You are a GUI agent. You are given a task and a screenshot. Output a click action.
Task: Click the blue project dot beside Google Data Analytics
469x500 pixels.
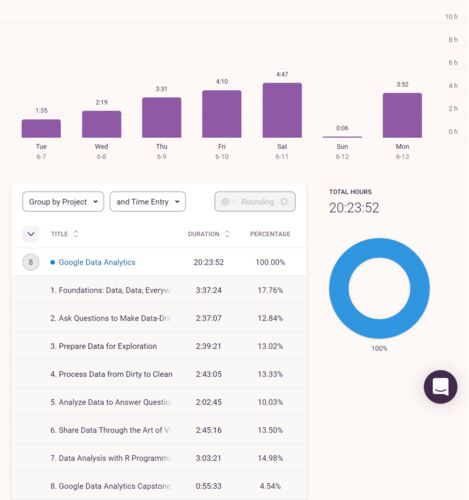tap(52, 262)
